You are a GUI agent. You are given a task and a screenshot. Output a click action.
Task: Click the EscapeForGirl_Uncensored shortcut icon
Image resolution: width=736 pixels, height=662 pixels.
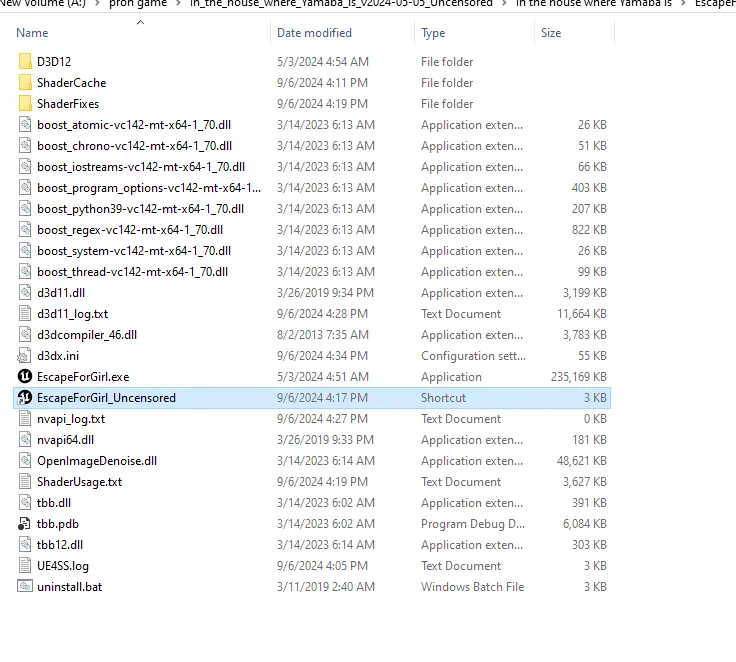pyautogui.click(x=25, y=398)
